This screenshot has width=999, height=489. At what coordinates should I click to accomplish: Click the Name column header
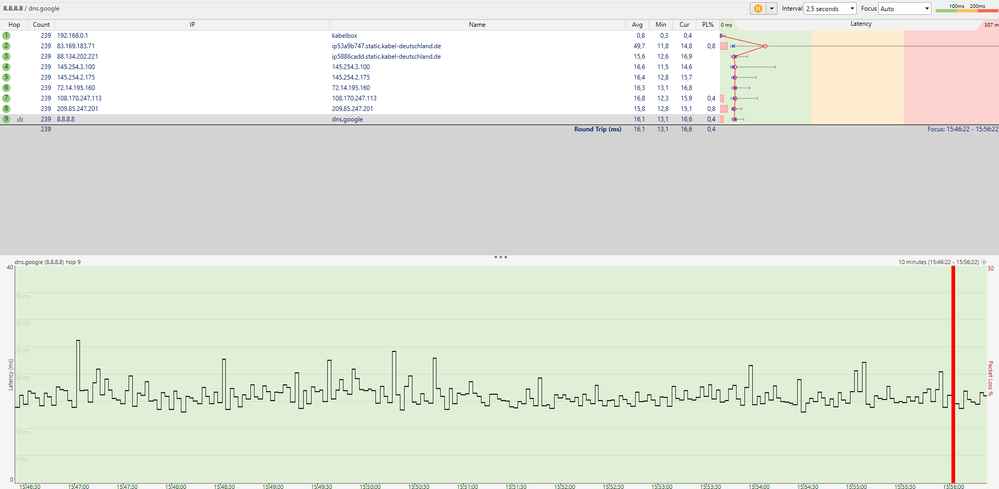476,23
